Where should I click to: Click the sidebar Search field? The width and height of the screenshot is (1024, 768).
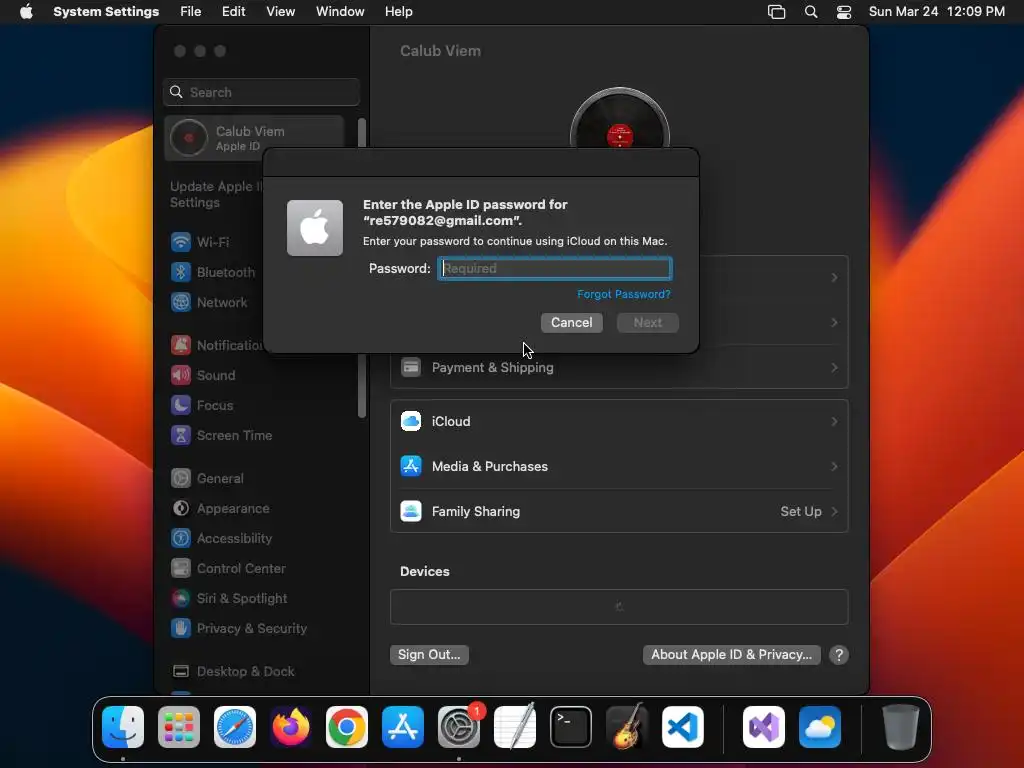pyautogui.click(x=261, y=92)
